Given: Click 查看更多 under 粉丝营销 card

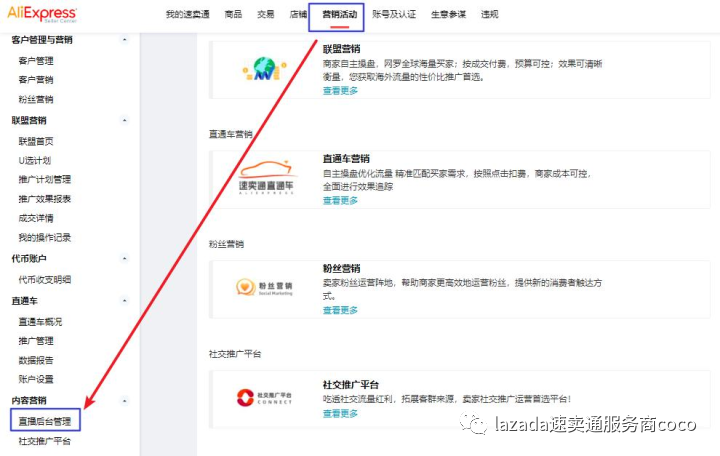Looking at the screenshot, I should coord(340,310).
